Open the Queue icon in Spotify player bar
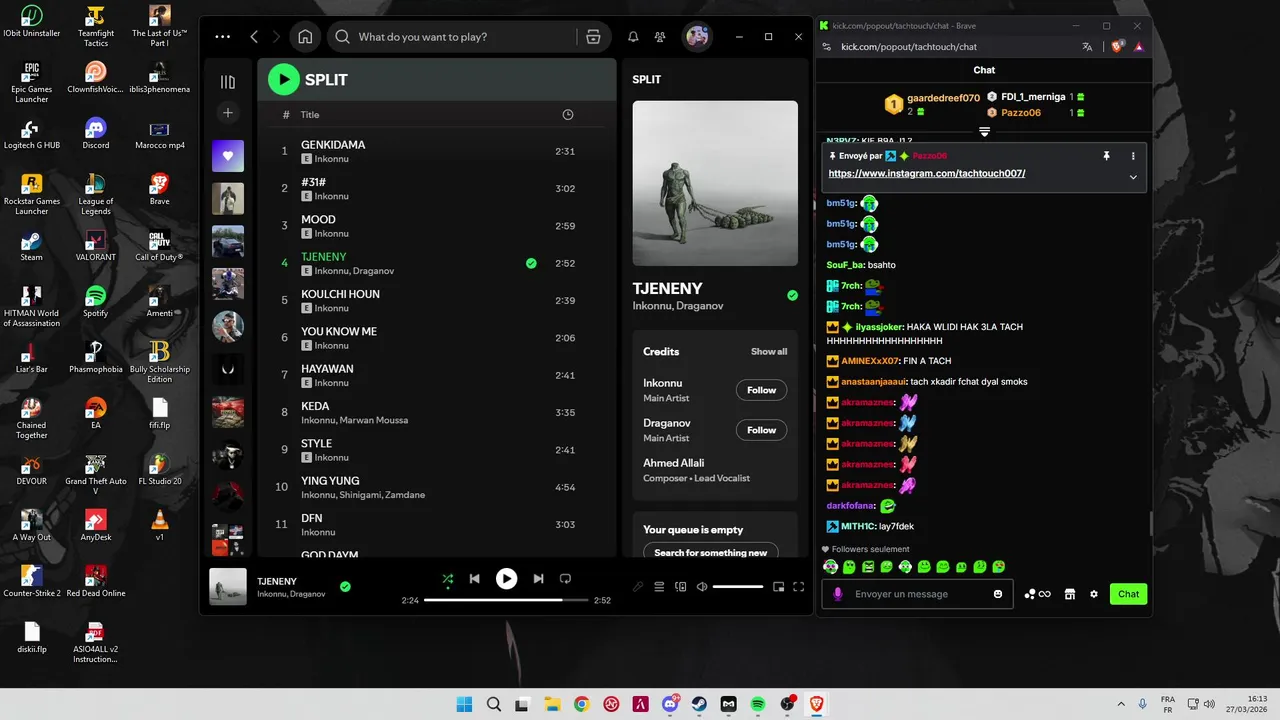This screenshot has height=720, width=1280. tap(659, 587)
